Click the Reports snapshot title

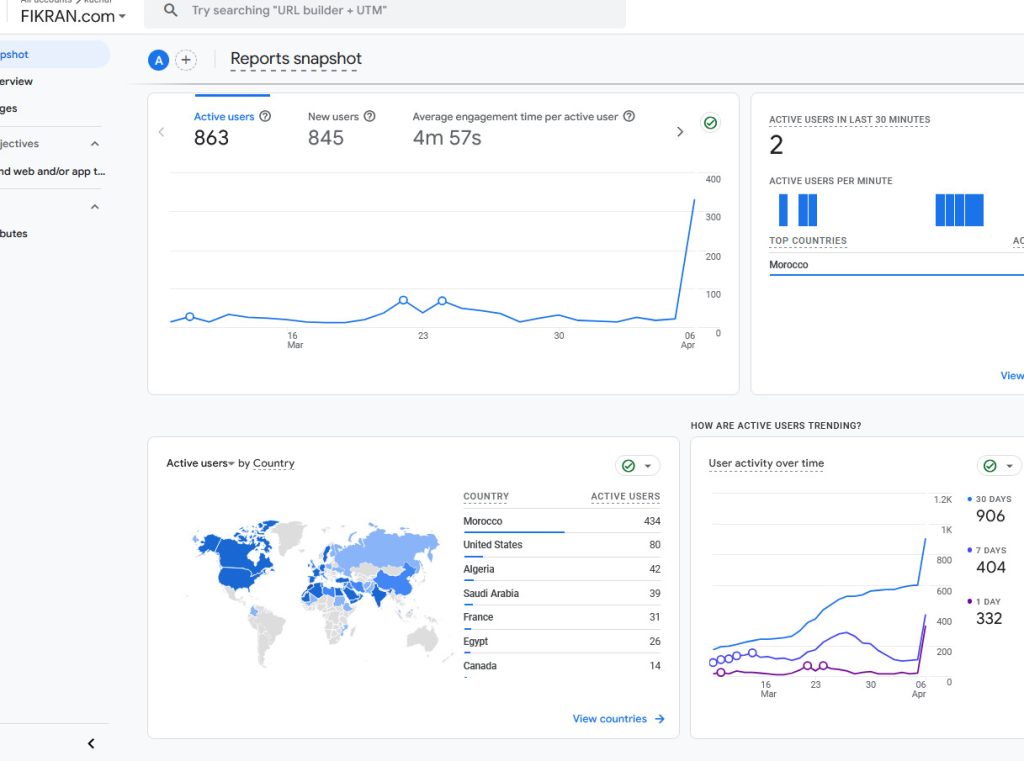[x=296, y=59]
